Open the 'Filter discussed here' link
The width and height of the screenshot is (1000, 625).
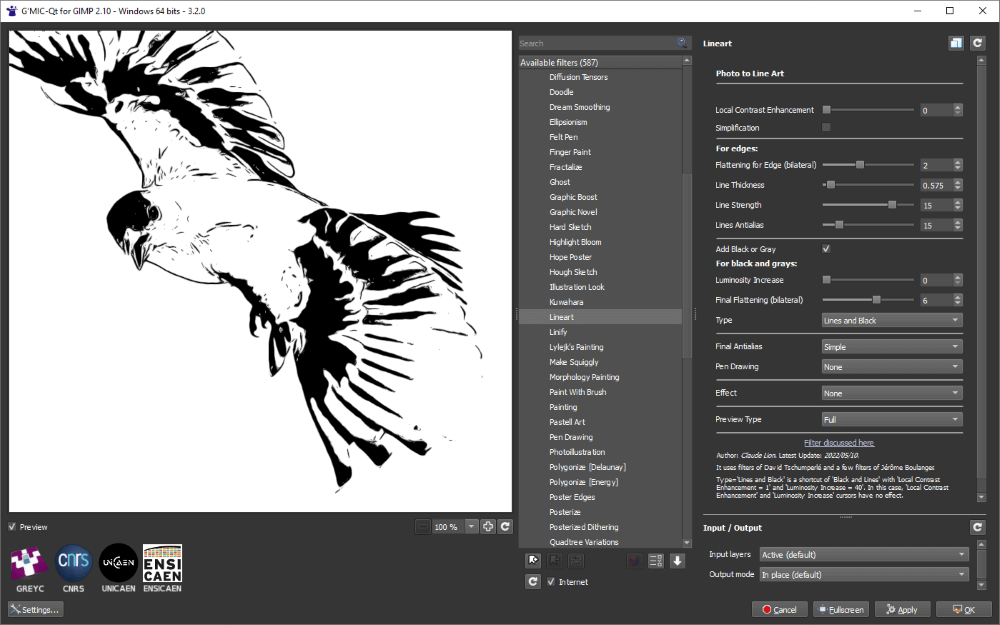point(838,443)
